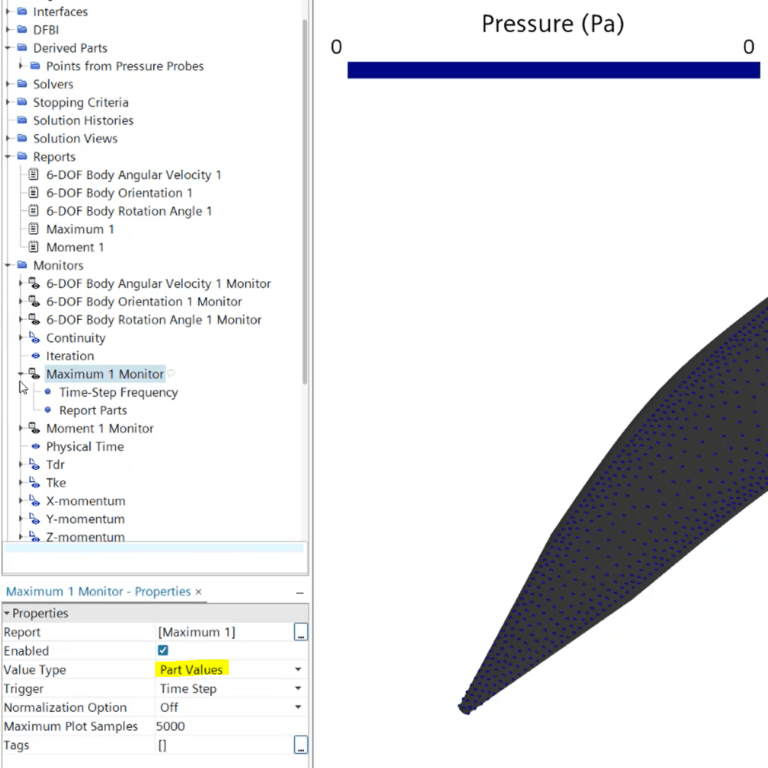768x768 pixels.
Task: Open the Normalization Option dropdown
Action: pos(298,707)
